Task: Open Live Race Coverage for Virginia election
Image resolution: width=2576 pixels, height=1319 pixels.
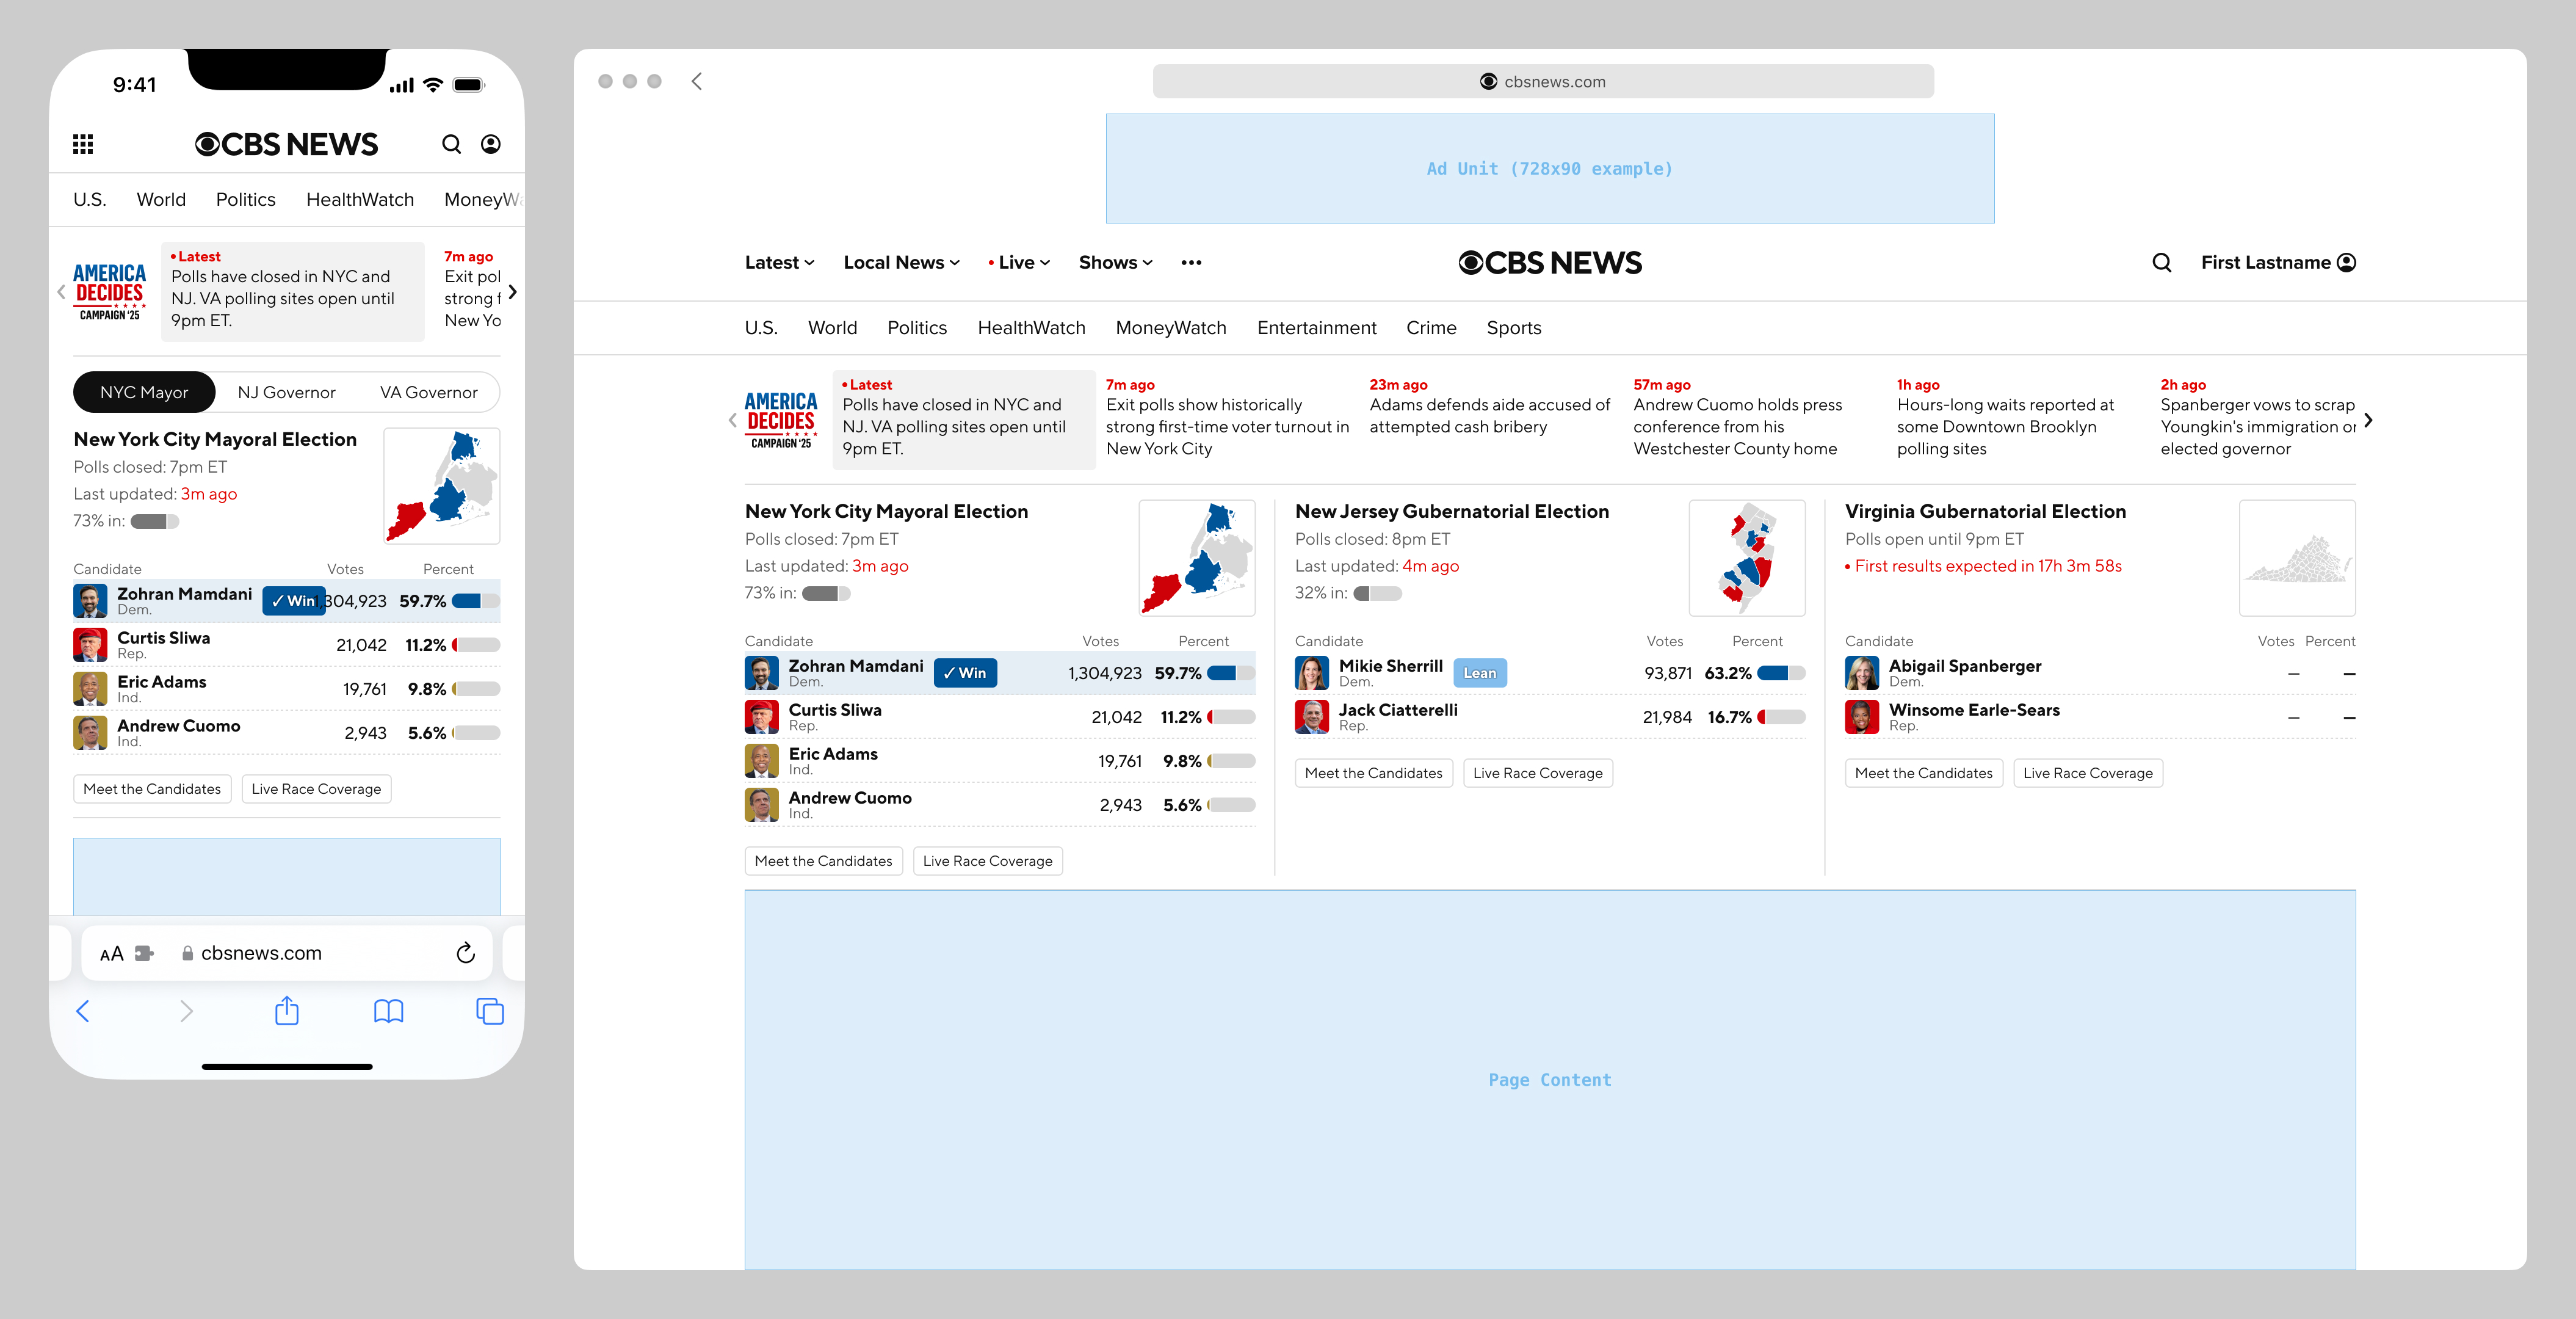Action: click(x=2088, y=772)
